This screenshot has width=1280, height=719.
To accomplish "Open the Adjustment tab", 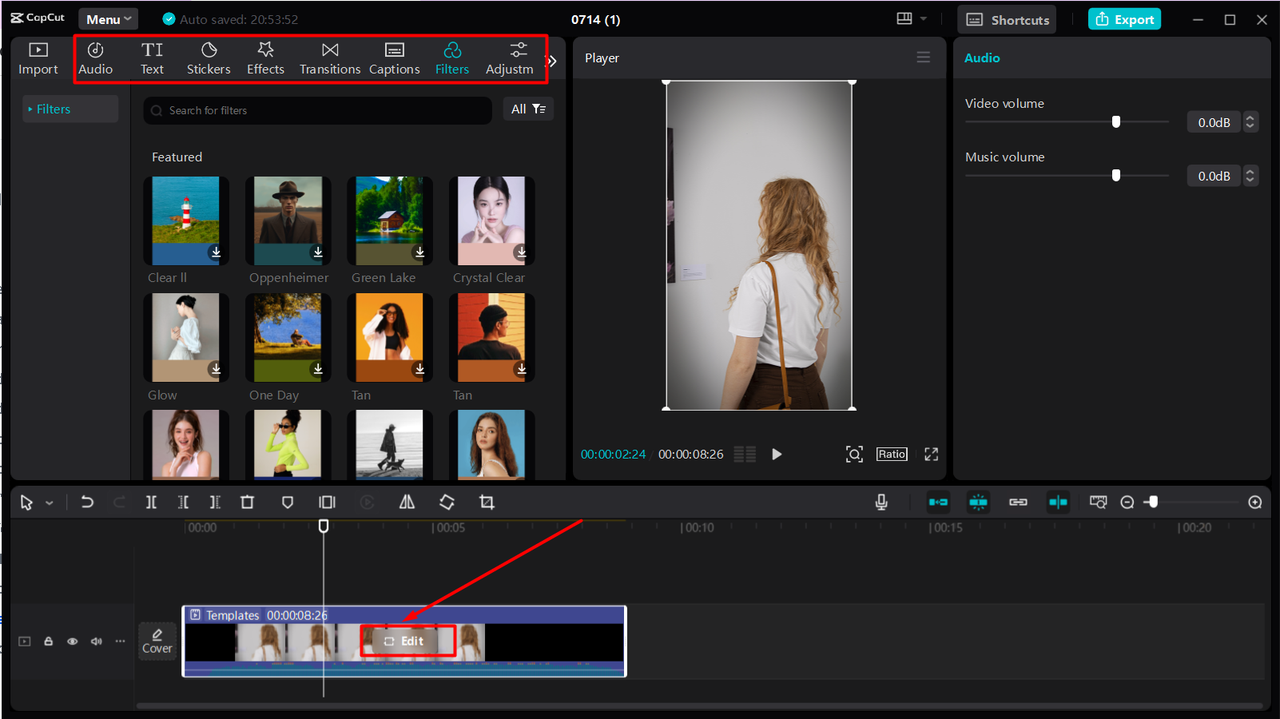I will pyautogui.click(x=510, y=58).
